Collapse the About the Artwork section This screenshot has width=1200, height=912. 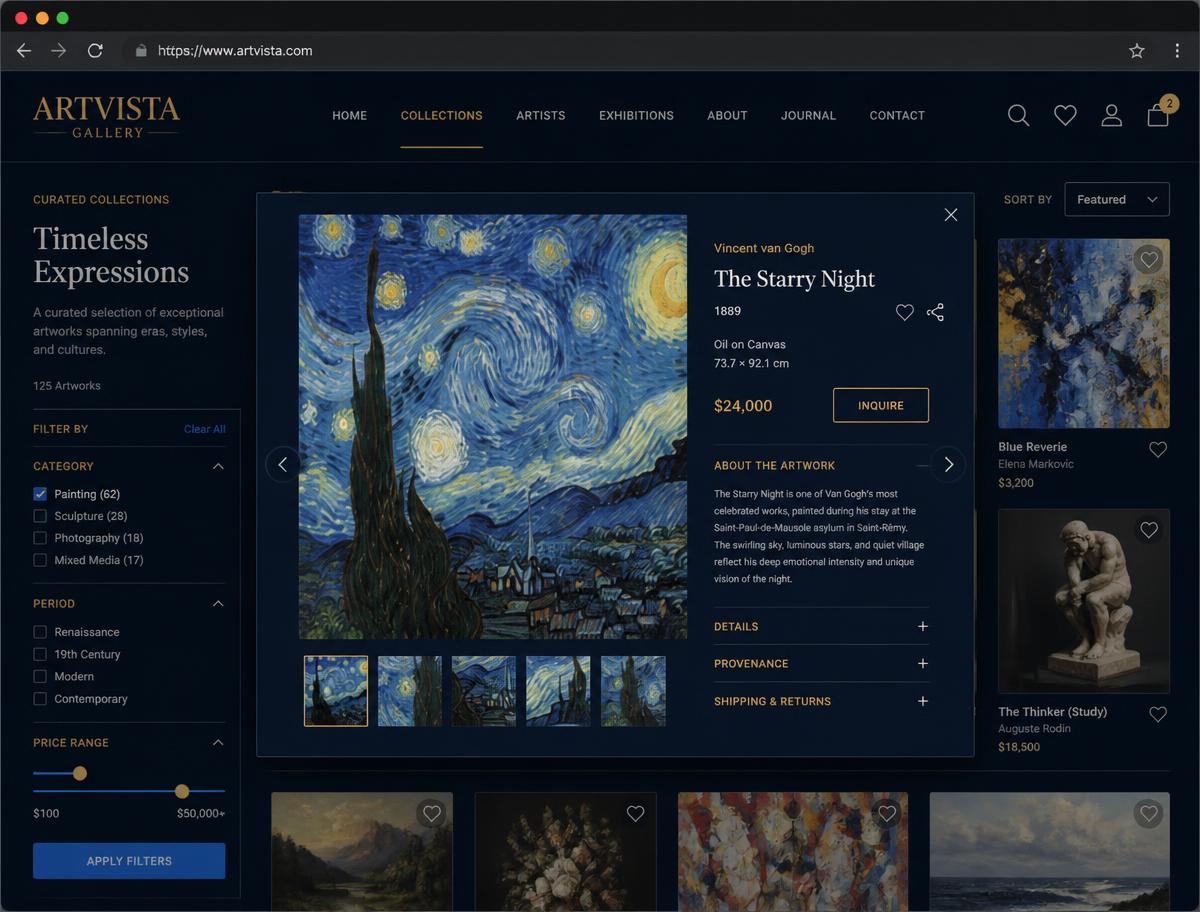(x=923, y=465)
